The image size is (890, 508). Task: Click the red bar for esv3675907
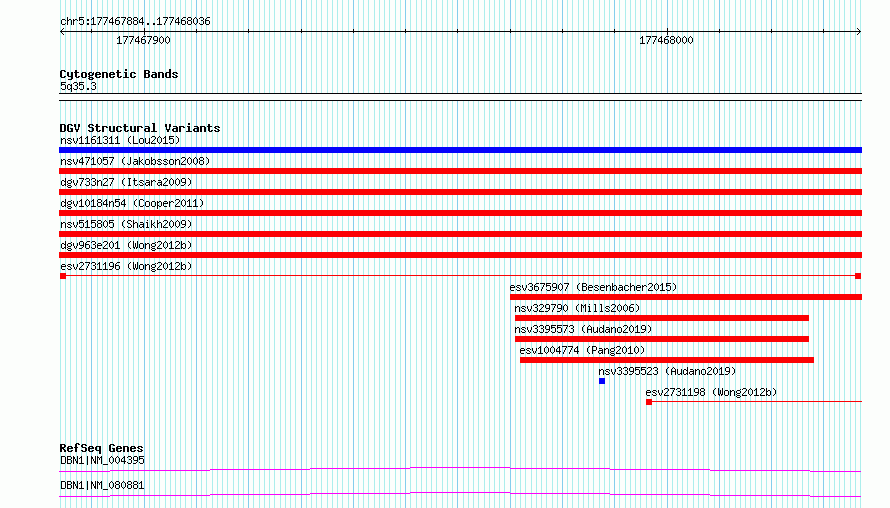click(686, 297)
